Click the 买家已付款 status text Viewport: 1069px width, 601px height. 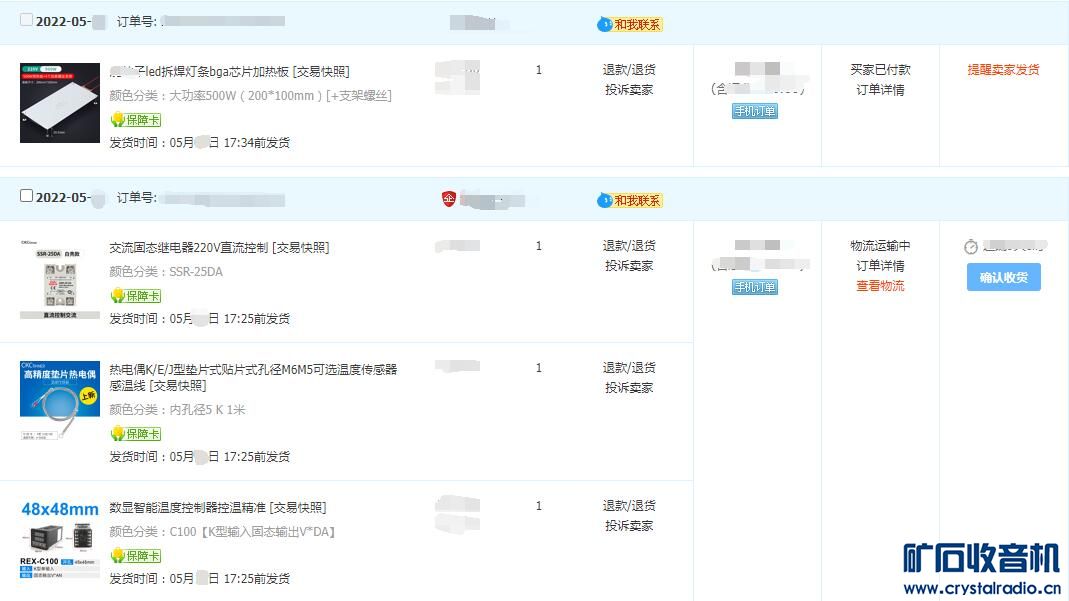click(880, 70)
